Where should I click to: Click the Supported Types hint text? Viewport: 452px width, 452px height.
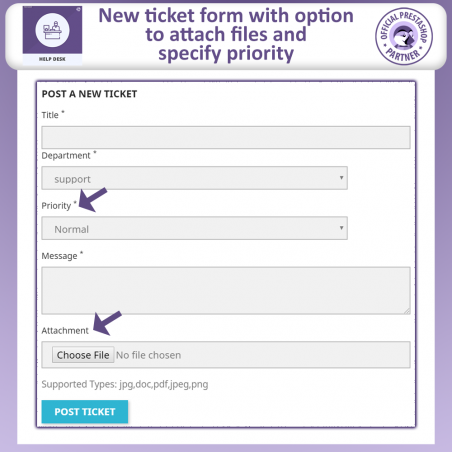coord(125,384)
